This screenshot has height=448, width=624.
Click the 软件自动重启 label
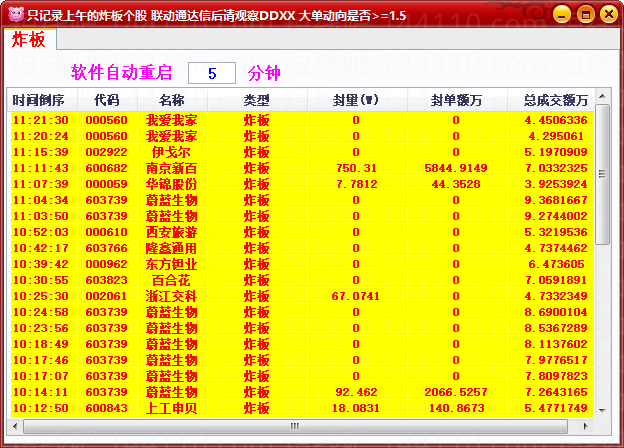click(122, 73)
